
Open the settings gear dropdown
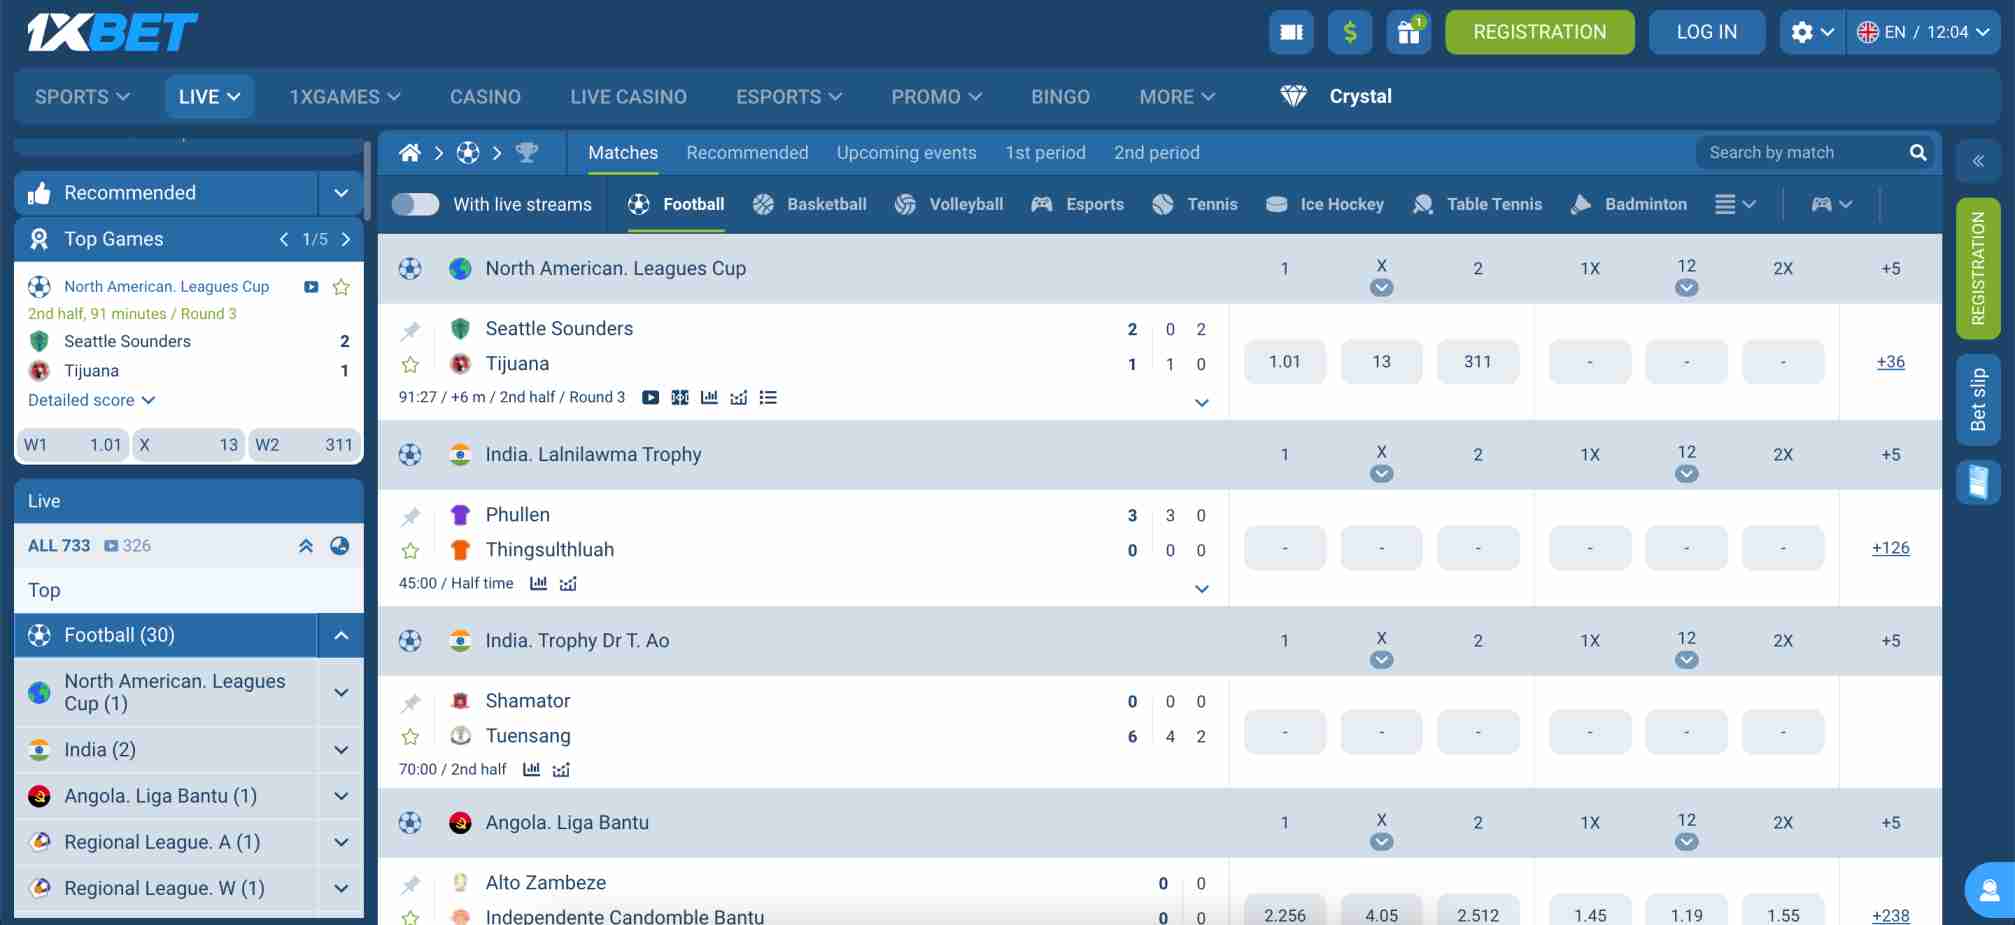point(1812,32)
